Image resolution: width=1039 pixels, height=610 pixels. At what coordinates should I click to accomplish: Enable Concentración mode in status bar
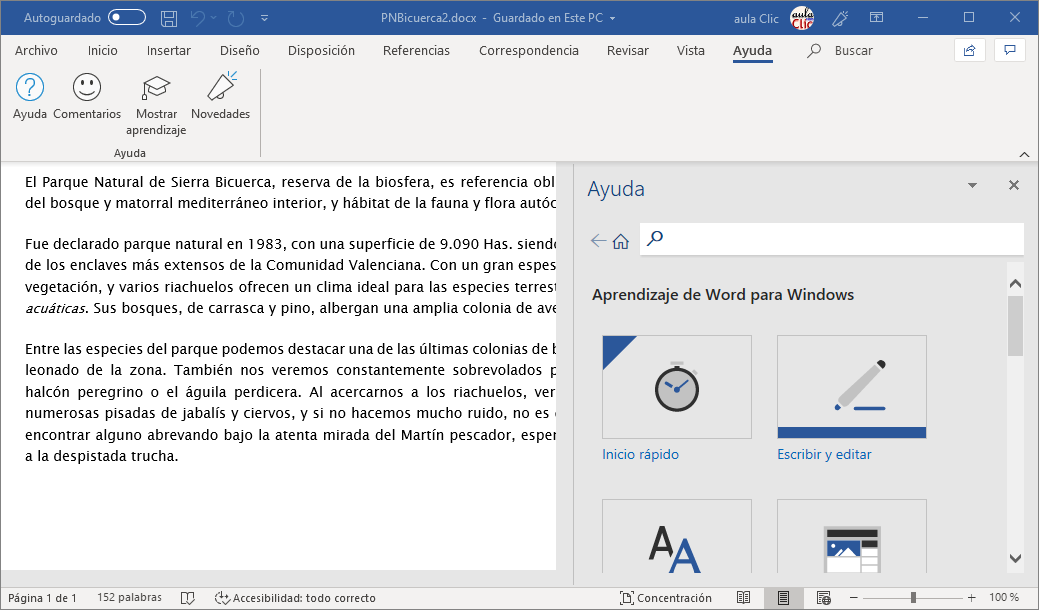point(667,597)
